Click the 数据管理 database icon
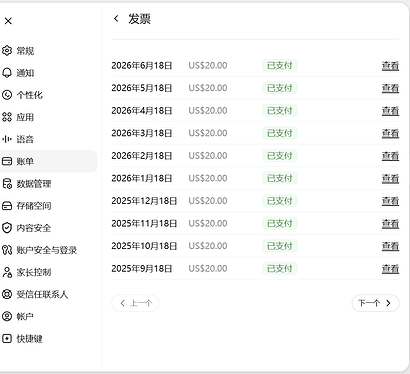This screenshot has width=410, height=374. coord(7,184)
